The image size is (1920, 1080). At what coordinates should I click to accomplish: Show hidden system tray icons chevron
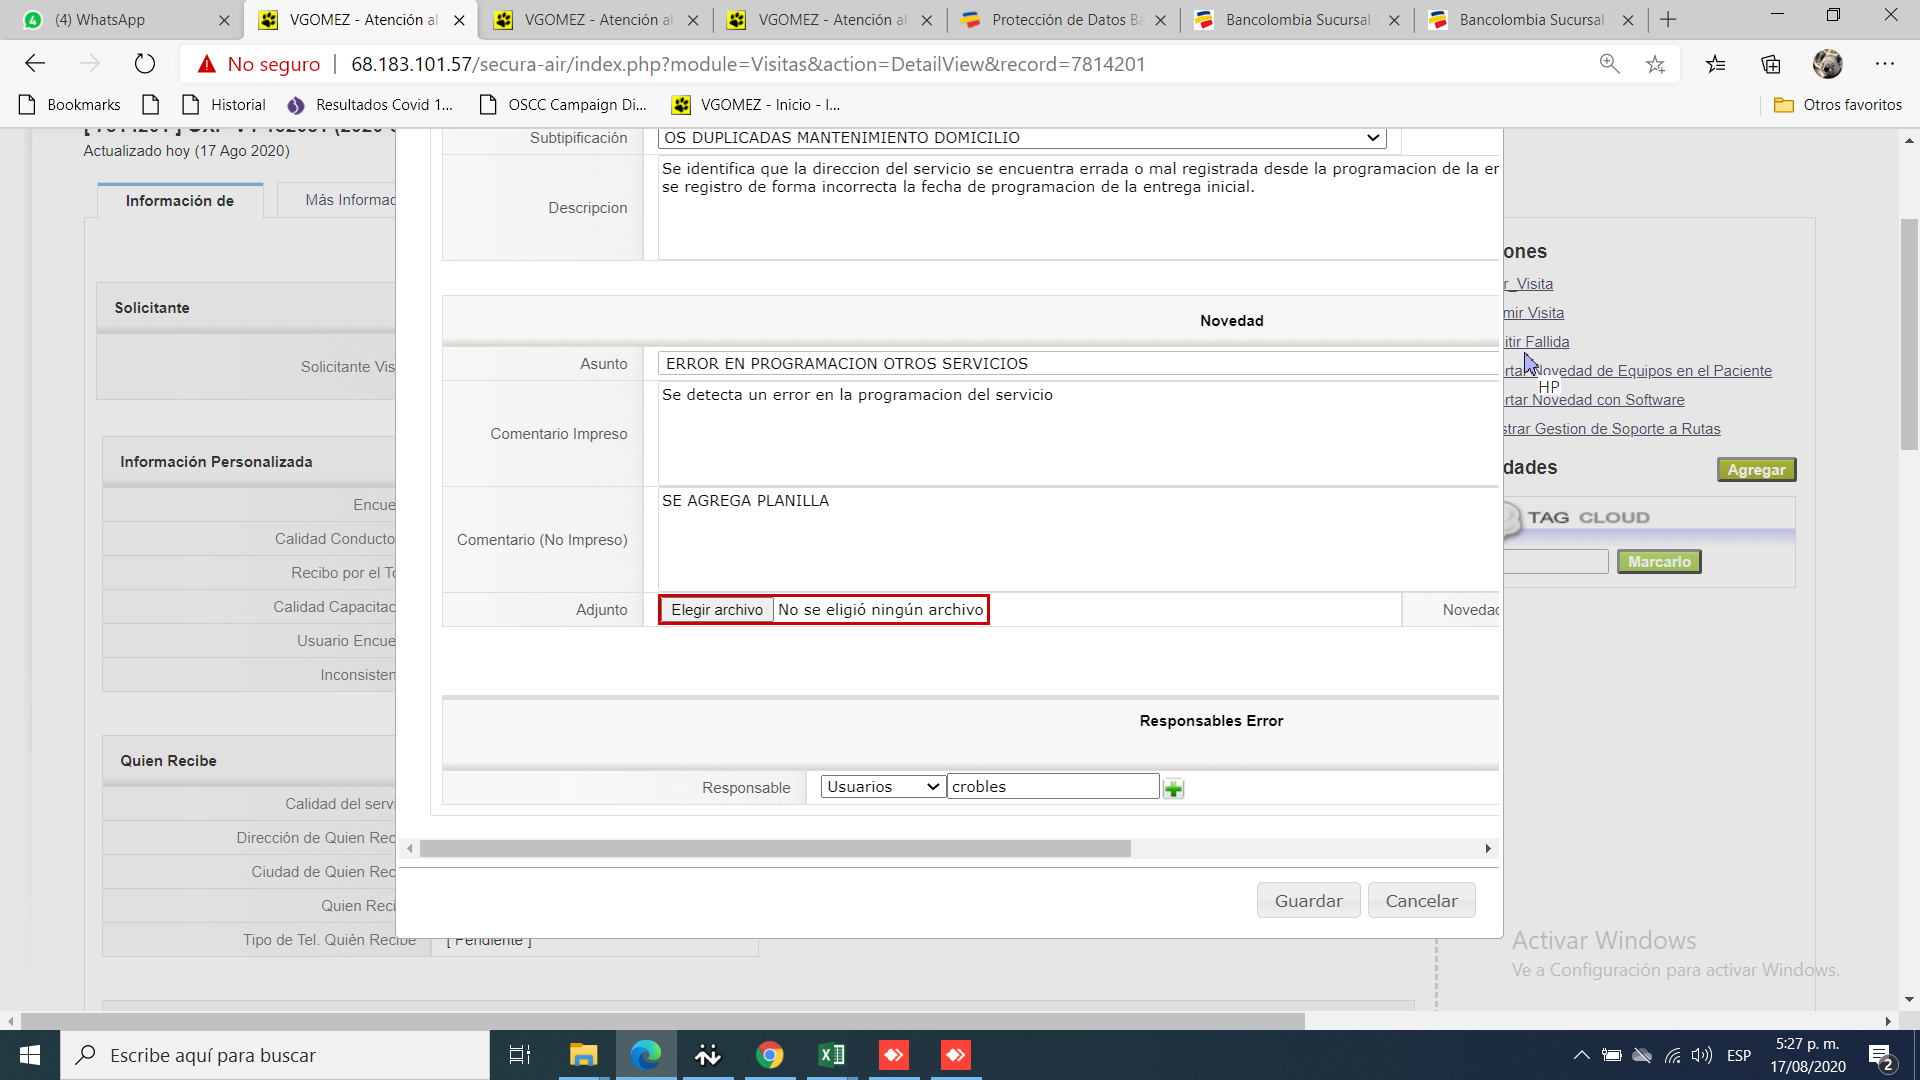click(1581, 1055)
